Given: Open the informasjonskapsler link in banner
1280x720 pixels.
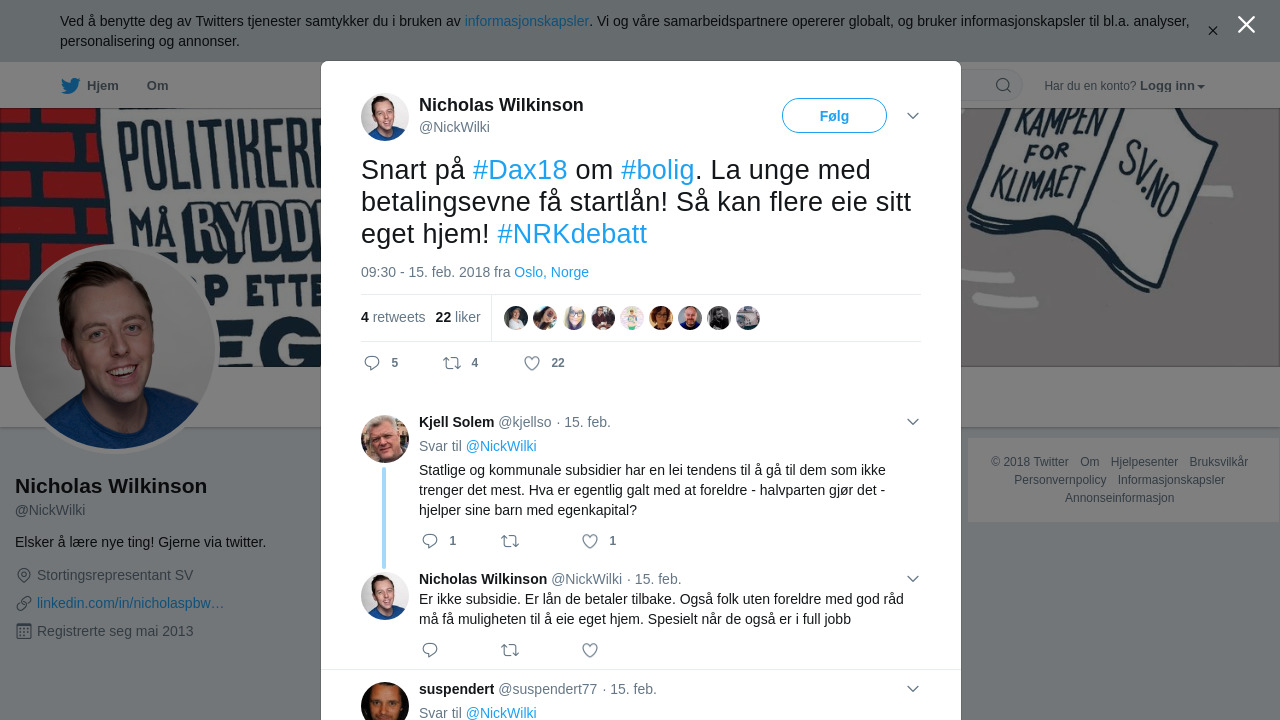Looking at the screenshot, I should 526,21.
